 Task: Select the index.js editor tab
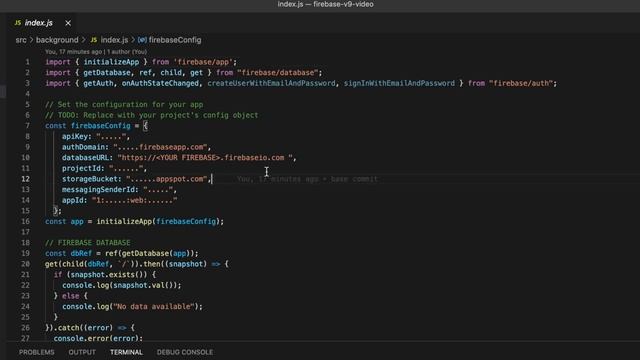38,23
